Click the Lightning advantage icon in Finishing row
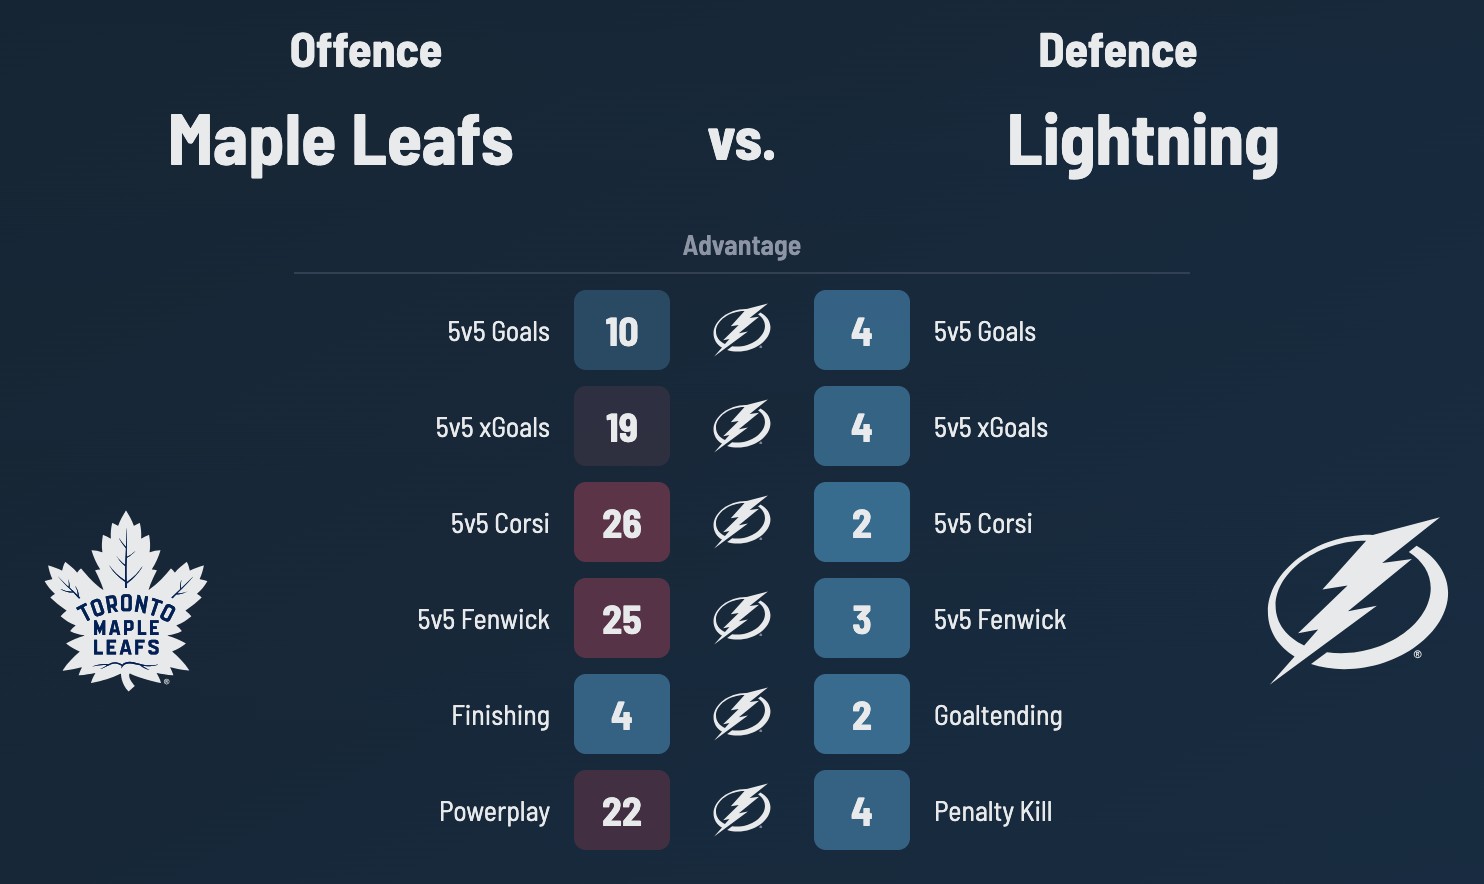Image resolution: width=1484 pixels, height=884 pixels. tap(741, 714)
